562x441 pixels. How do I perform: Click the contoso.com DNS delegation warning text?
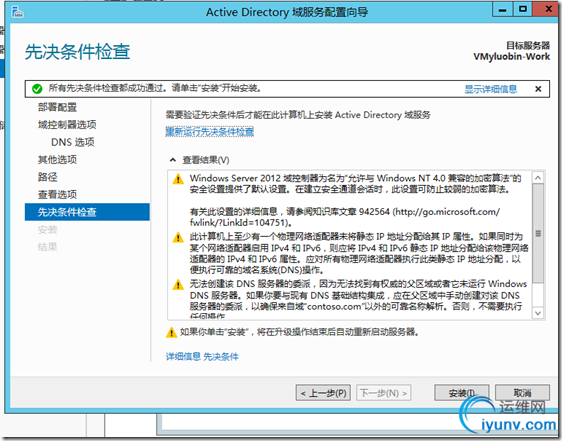pyautogui.click(x=358, y=300)
